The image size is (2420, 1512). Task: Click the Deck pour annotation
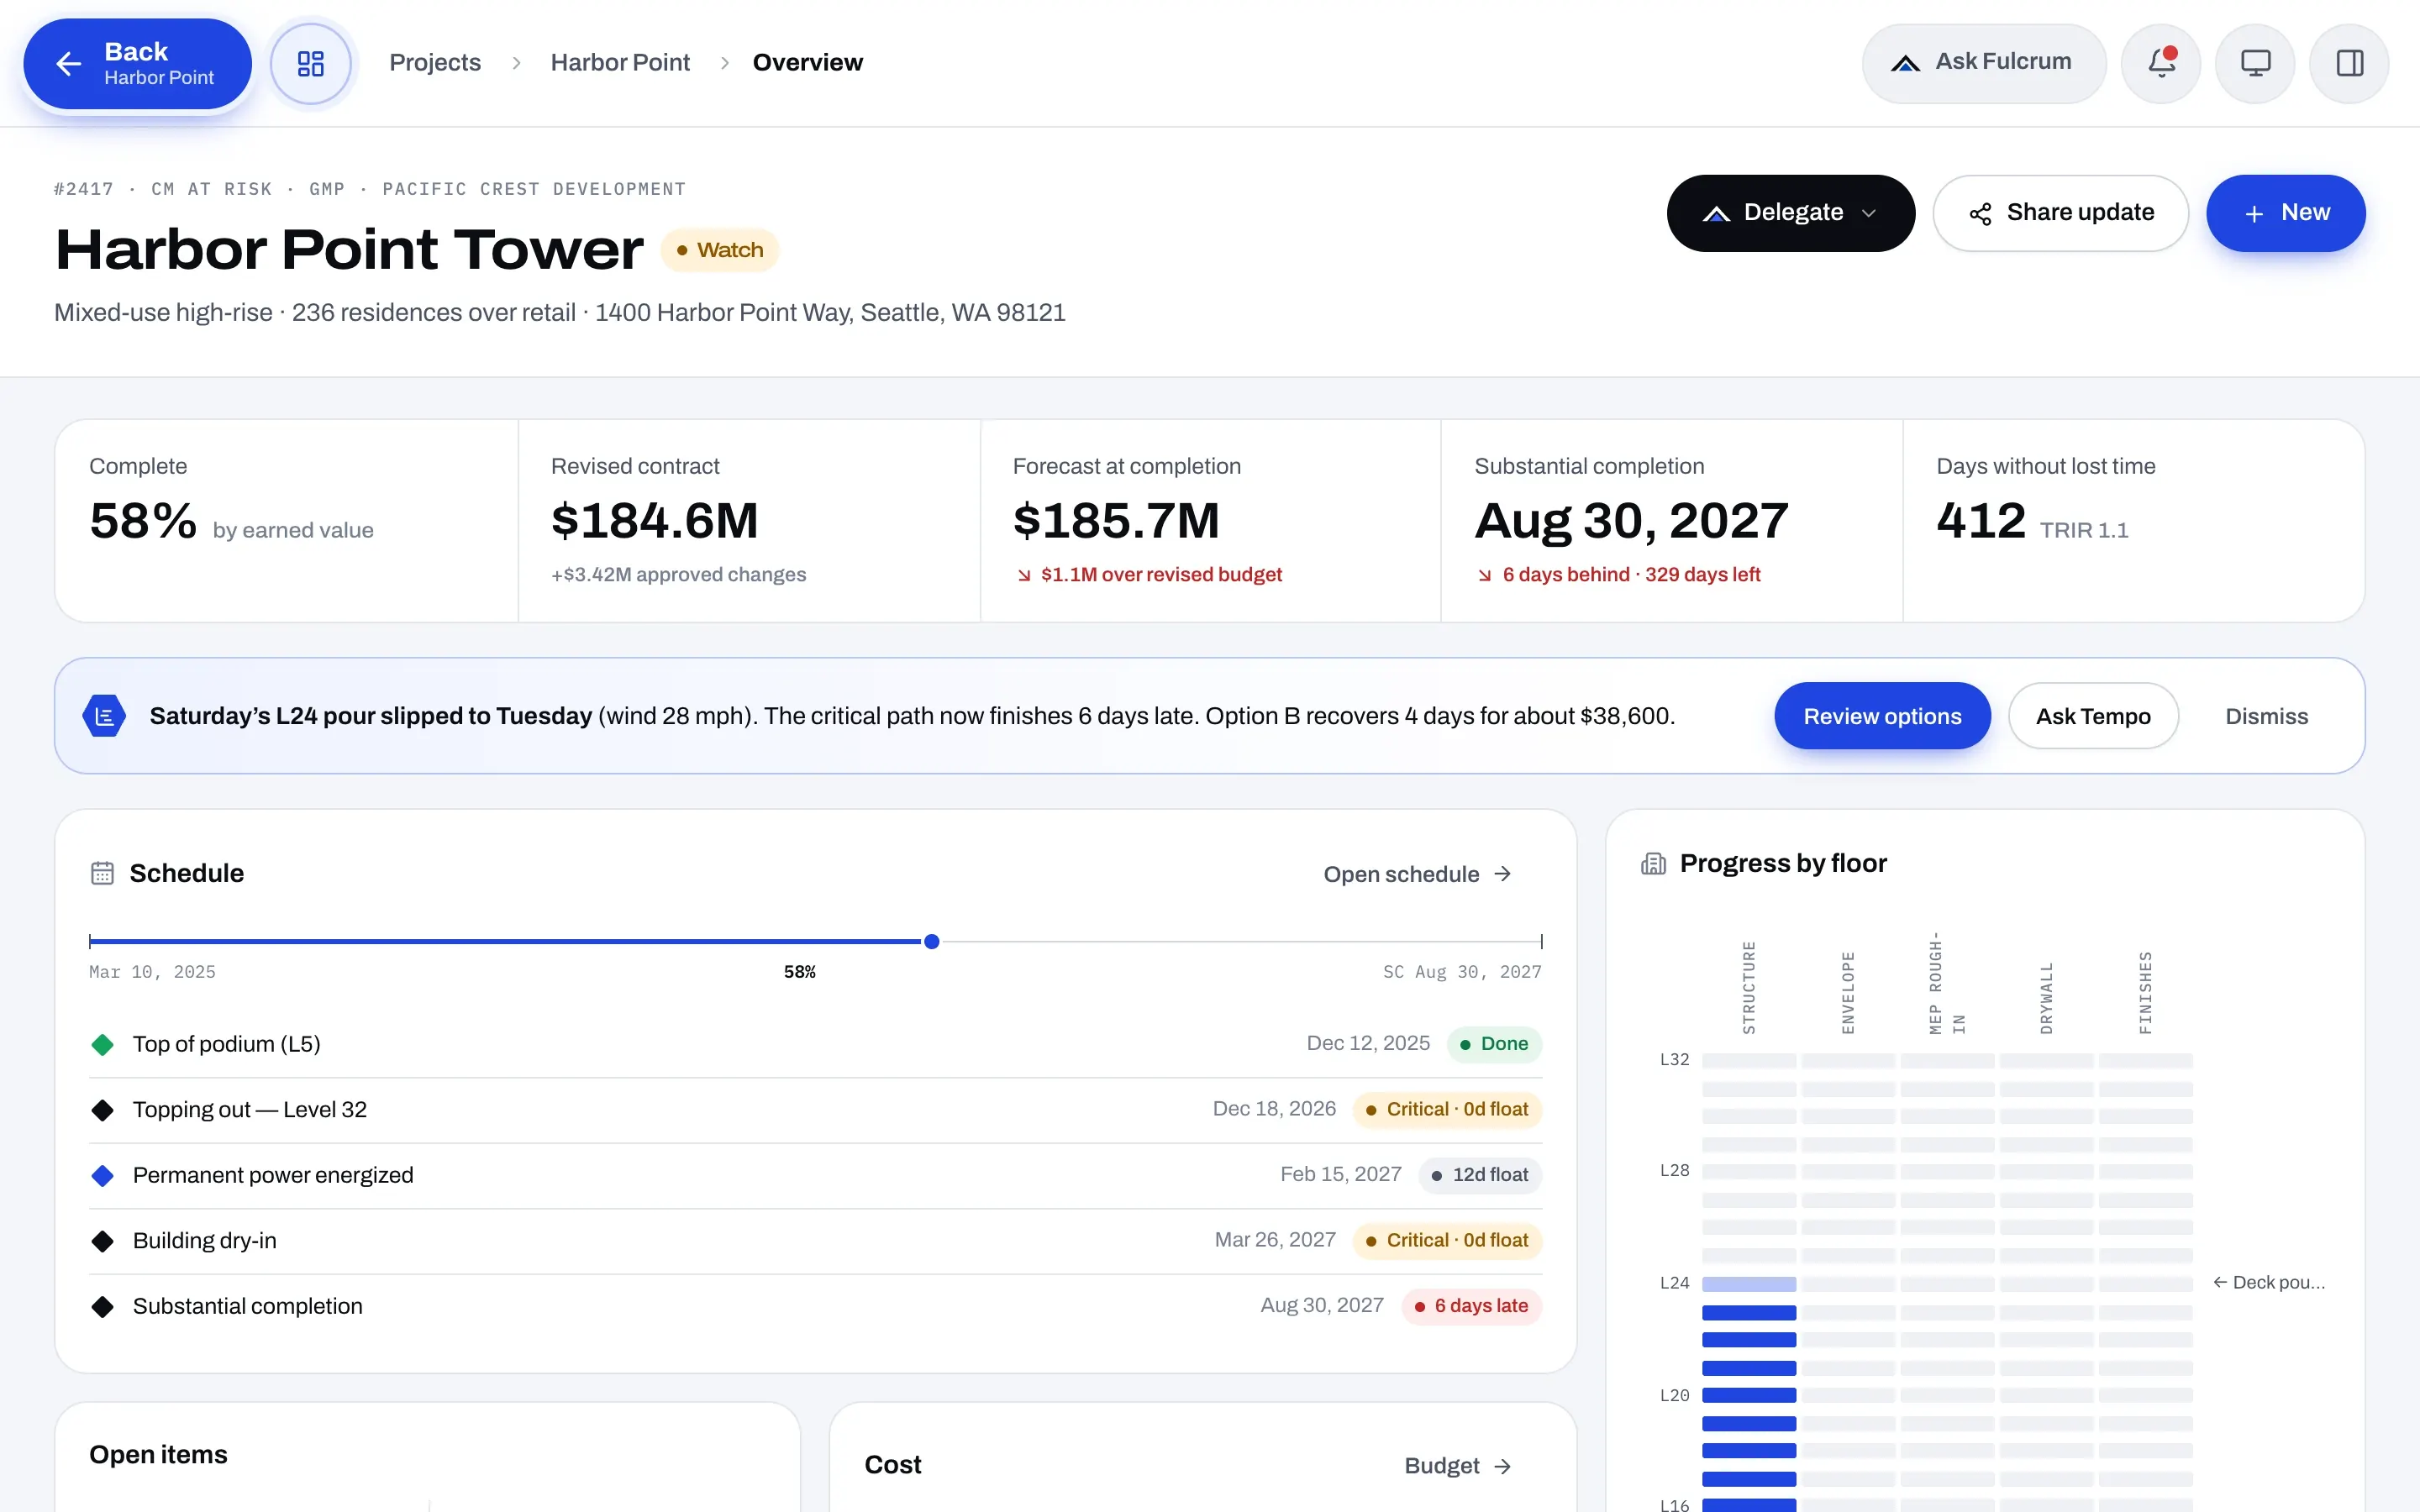pyautogui.click(x=2268, y=1282)
